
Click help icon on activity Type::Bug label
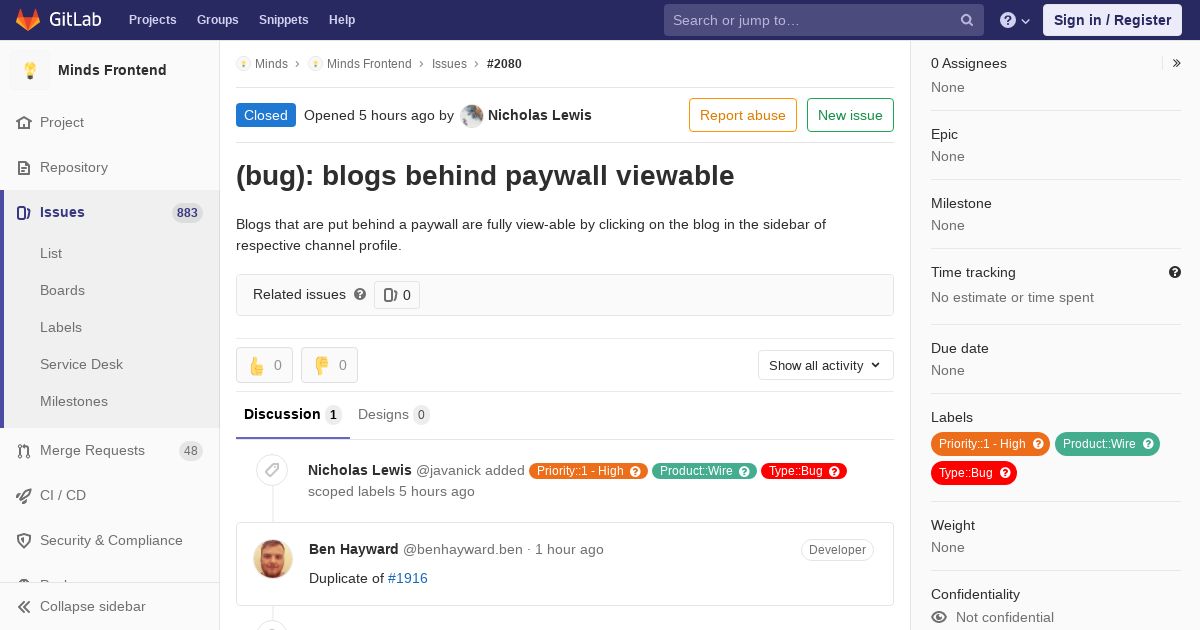point(834,471)
